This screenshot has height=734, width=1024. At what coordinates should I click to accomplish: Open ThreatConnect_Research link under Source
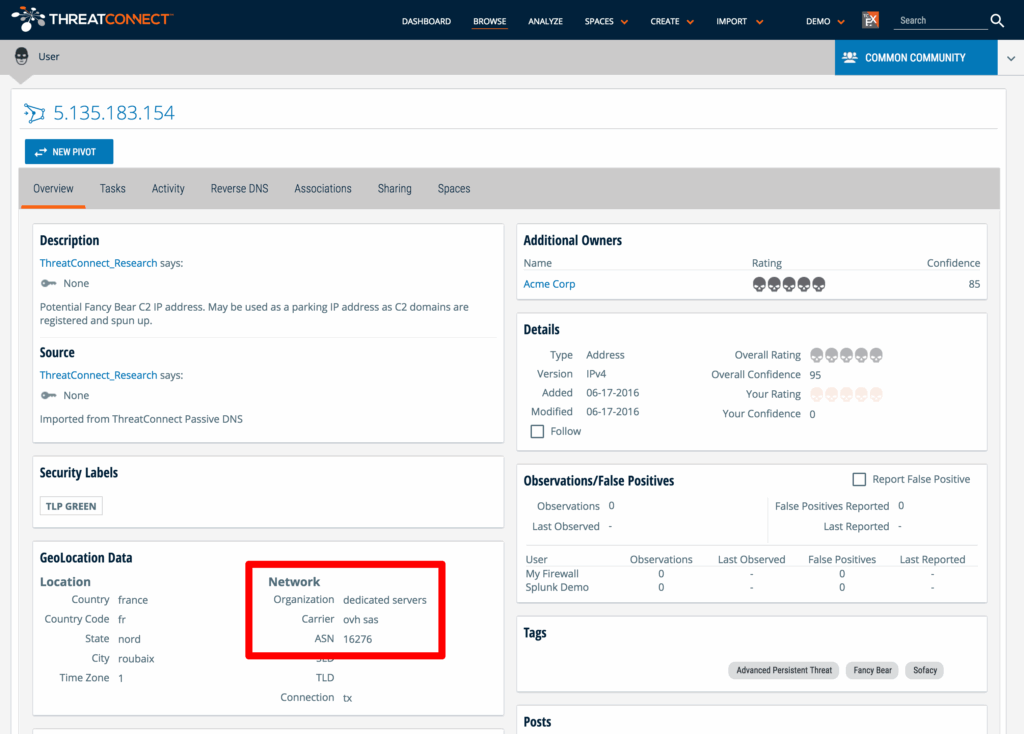coord(99,375)
